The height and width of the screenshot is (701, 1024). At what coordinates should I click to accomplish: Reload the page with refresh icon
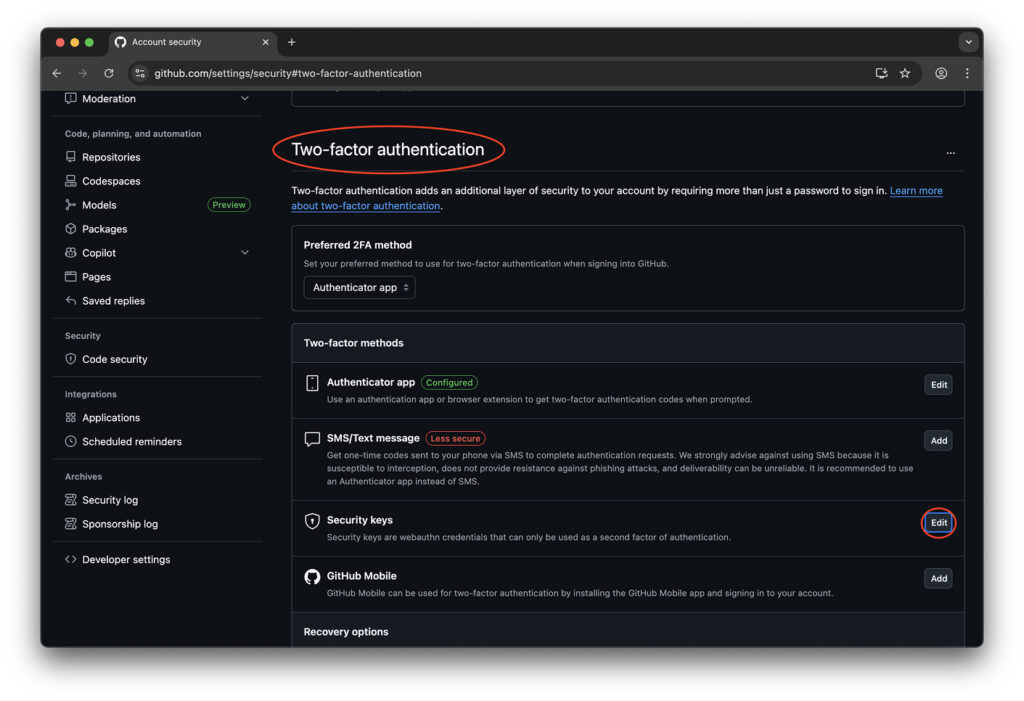point(109,73)
